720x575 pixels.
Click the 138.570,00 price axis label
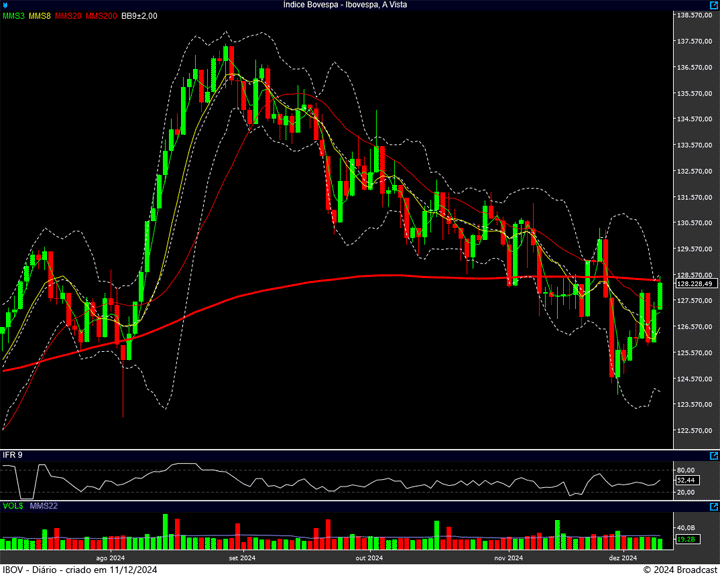(x=694, y=16)
